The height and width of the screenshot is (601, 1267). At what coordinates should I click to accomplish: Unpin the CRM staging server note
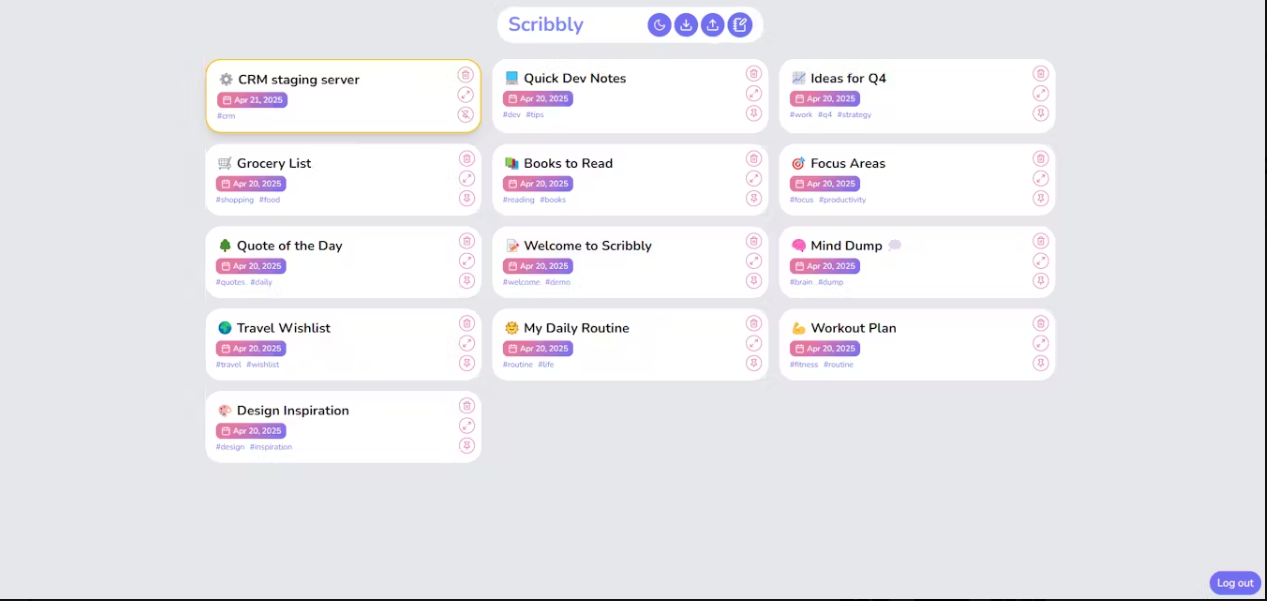pyautogui.click(x=466, y=115)
